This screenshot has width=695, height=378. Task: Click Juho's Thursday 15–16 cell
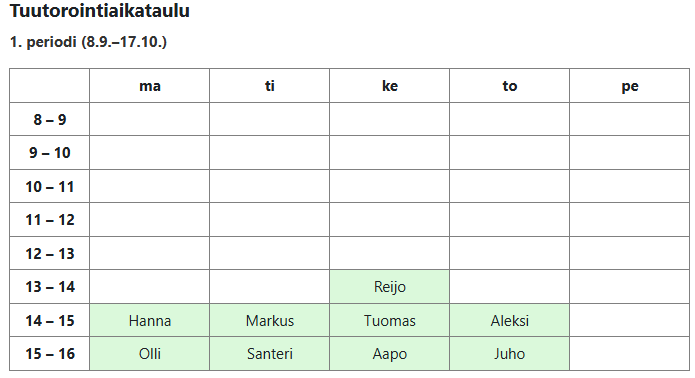tap(509, 354)
